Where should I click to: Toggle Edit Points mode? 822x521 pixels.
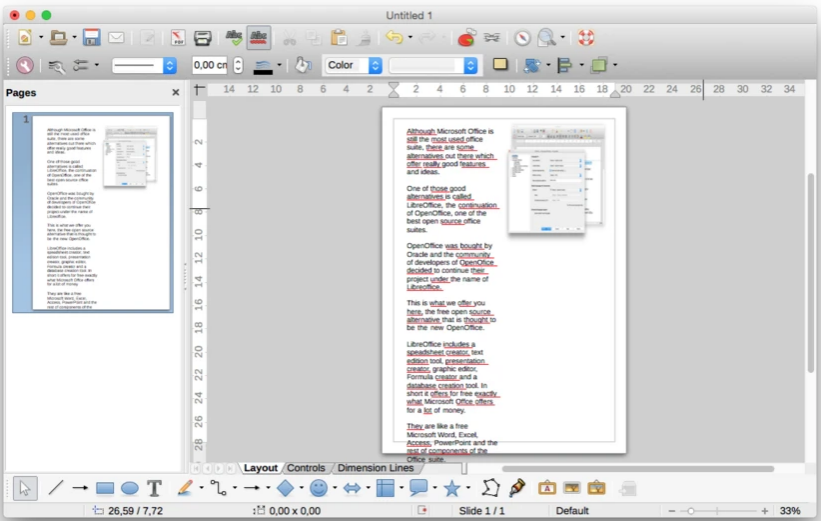click(x=490, y=488)
